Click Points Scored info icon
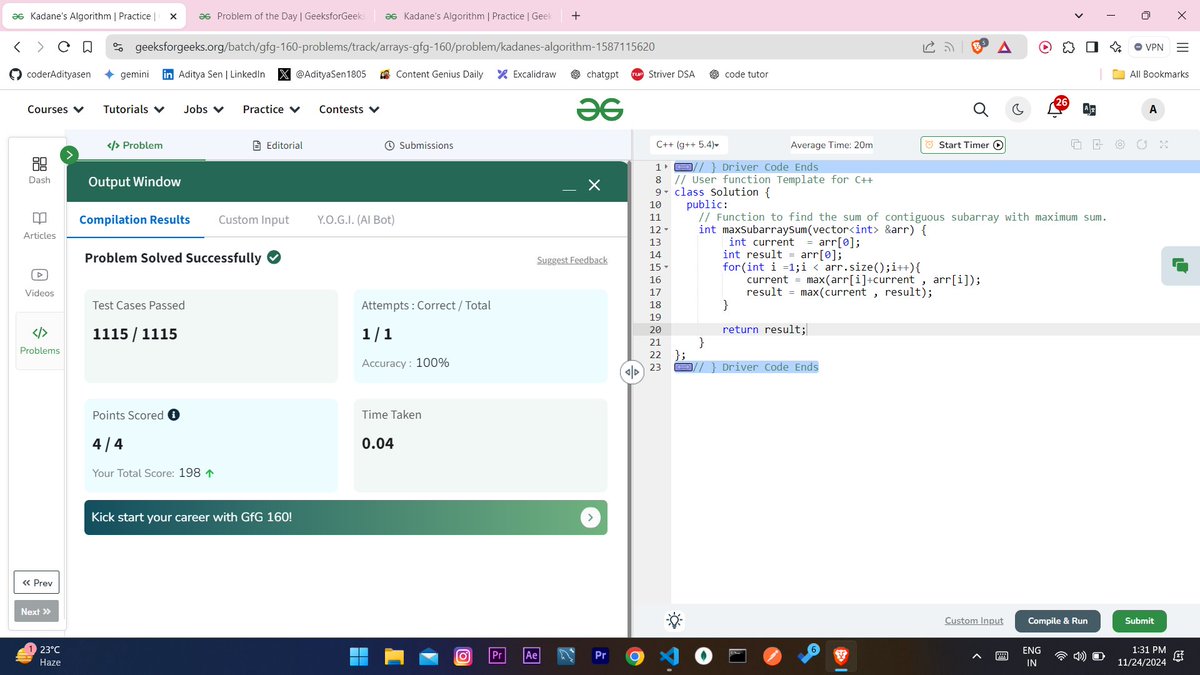The height and width of the screenshot is (675, 1200). 174,415
